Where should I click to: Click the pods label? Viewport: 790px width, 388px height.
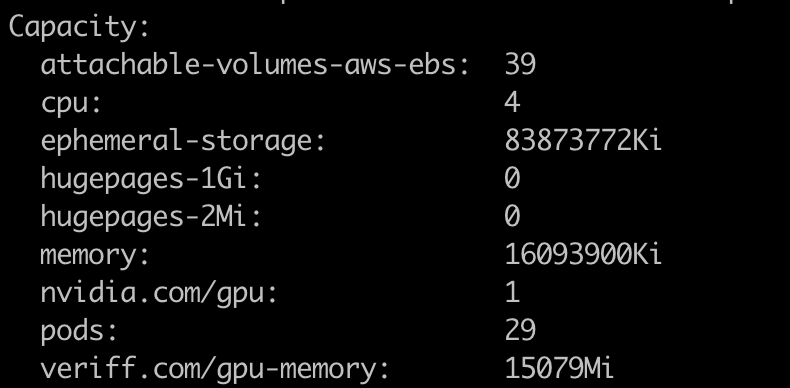pos(79,332)
